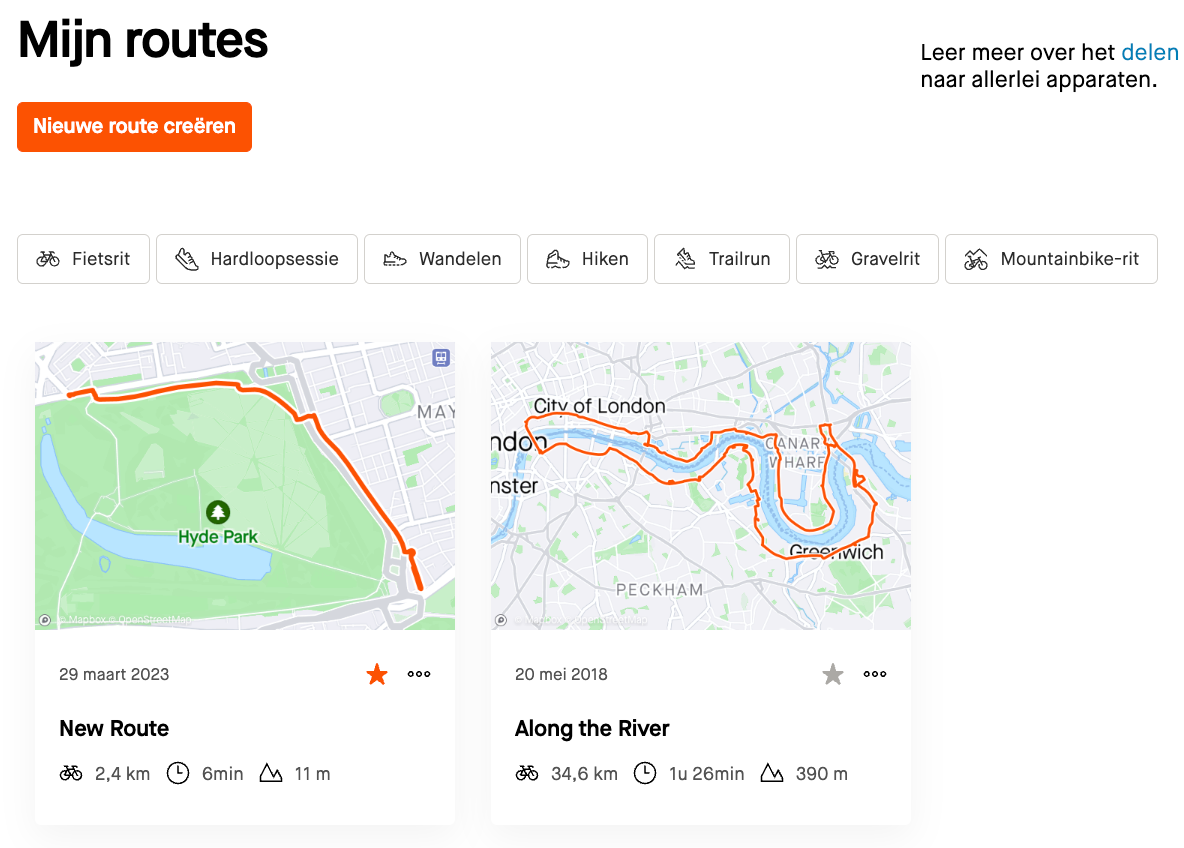Click Nieuwe route creëren button

point(134,127)
